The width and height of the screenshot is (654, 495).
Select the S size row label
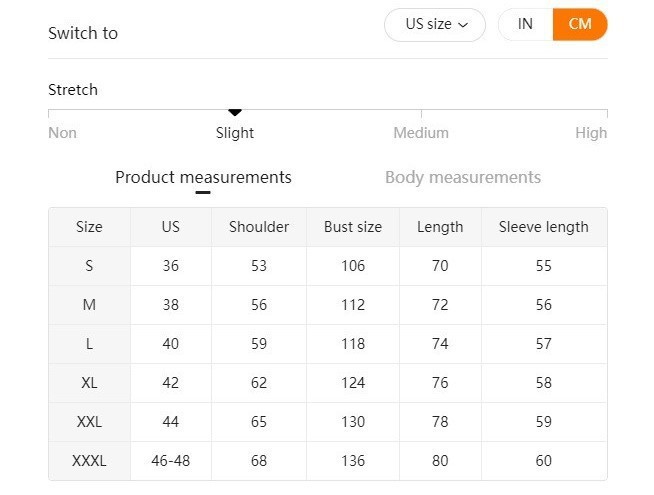click(x=89, y=266)
